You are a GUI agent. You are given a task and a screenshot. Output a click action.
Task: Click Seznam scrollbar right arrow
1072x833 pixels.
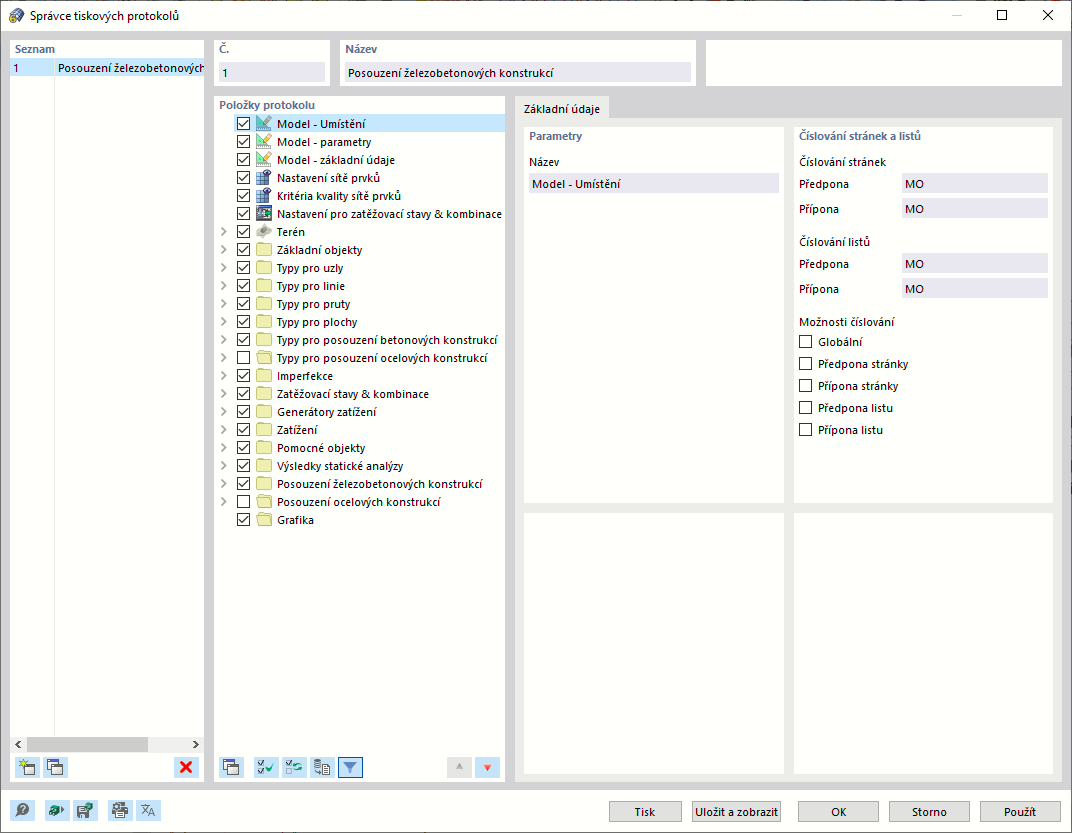point(196,744)
